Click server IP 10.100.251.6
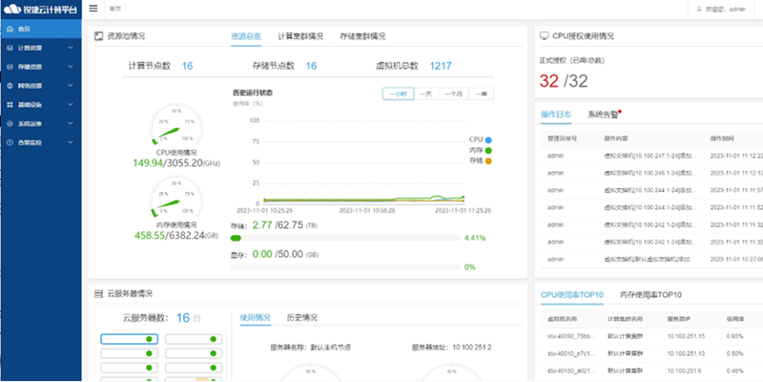 click(685, 371)
